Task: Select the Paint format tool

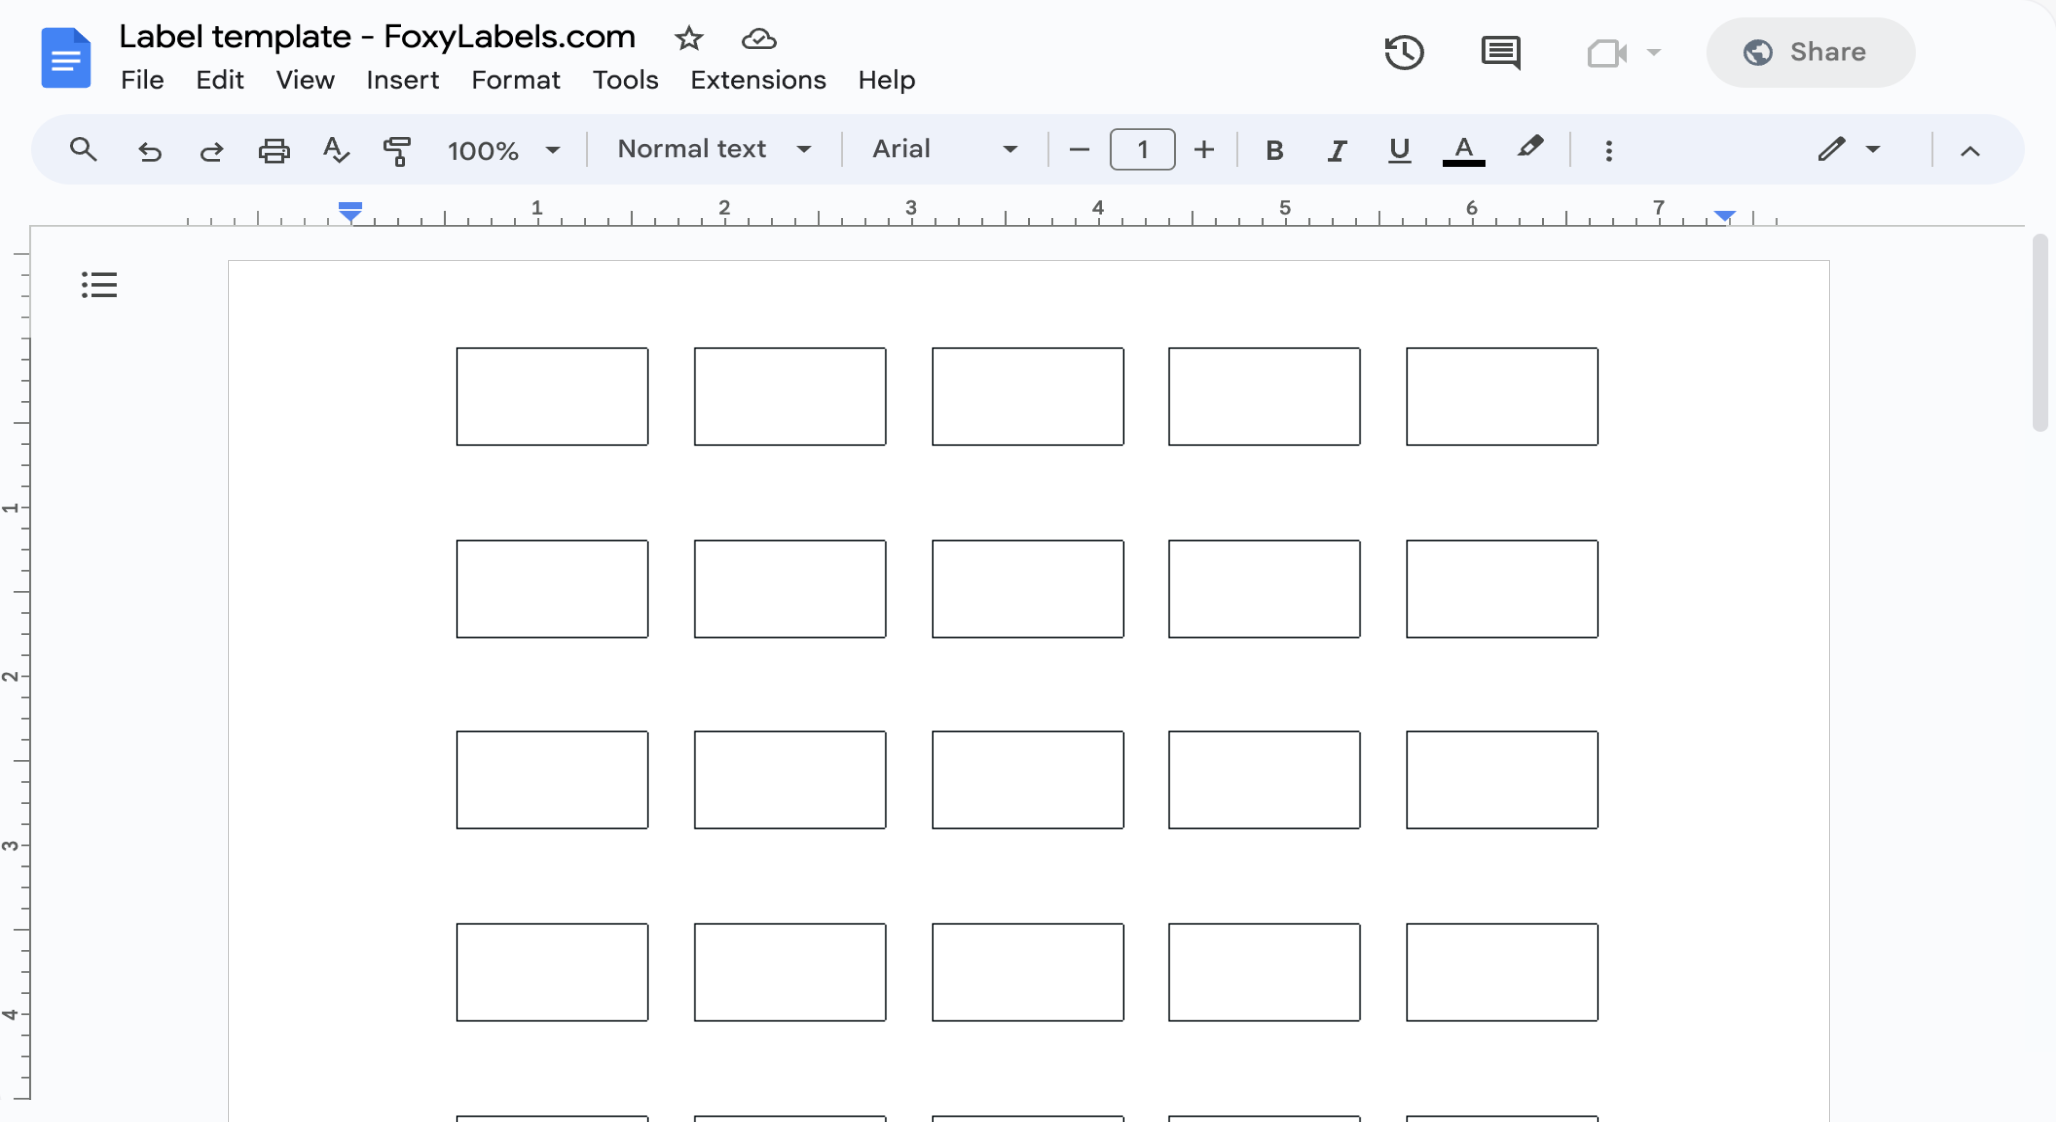Action: 397,150
